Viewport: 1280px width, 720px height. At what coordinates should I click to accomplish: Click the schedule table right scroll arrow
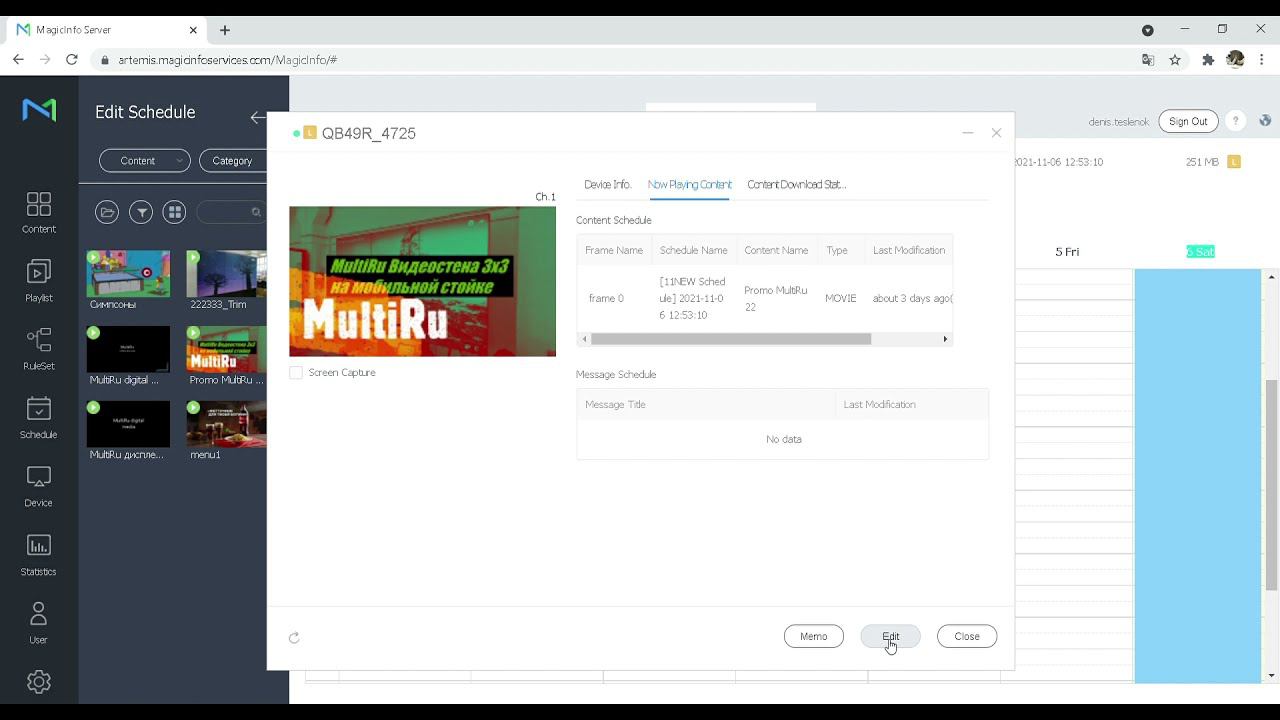pyautogui.click(x=945, y=339)
